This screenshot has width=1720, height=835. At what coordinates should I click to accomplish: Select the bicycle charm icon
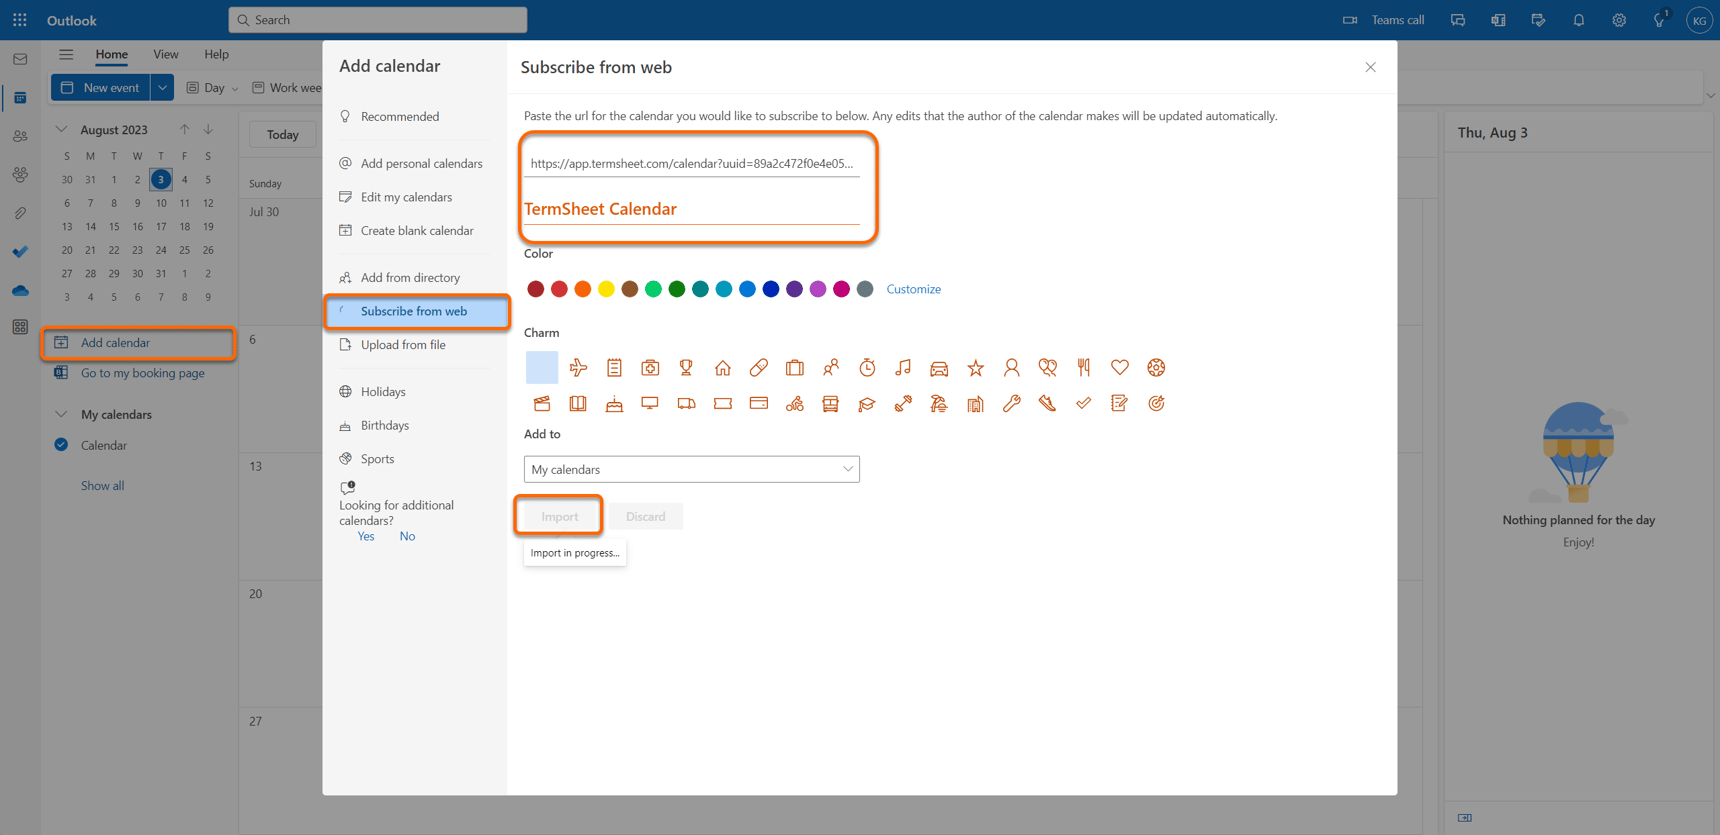pyautogui.click(x=795, y=404)
